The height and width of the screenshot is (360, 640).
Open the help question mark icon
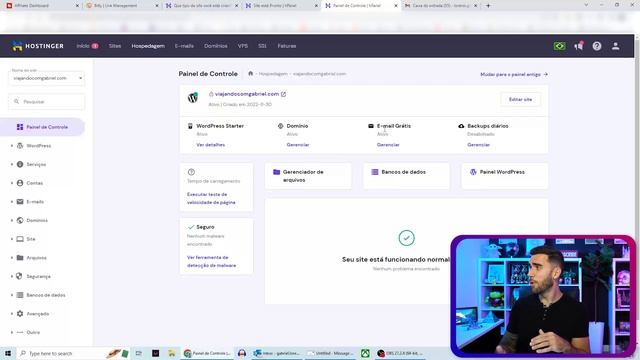(x=597, y=46)
